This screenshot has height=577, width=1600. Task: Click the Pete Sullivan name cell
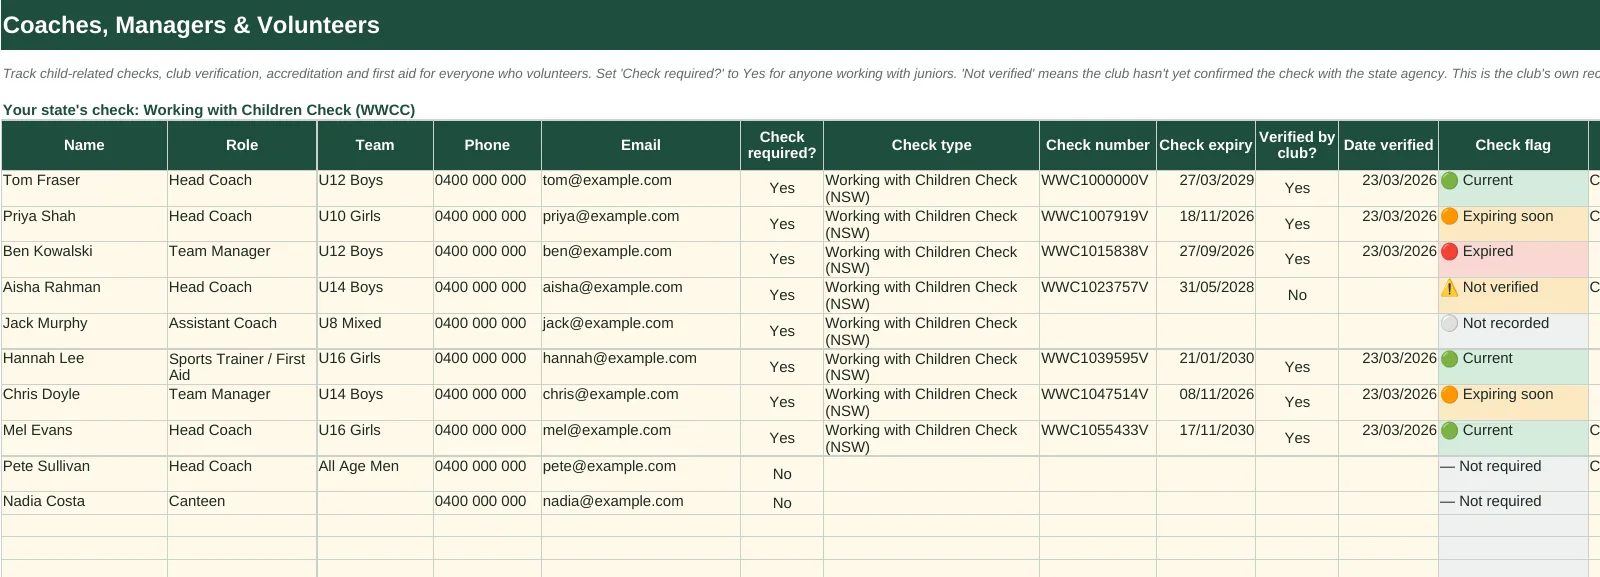pyautogui.click(x=84, y=474)
